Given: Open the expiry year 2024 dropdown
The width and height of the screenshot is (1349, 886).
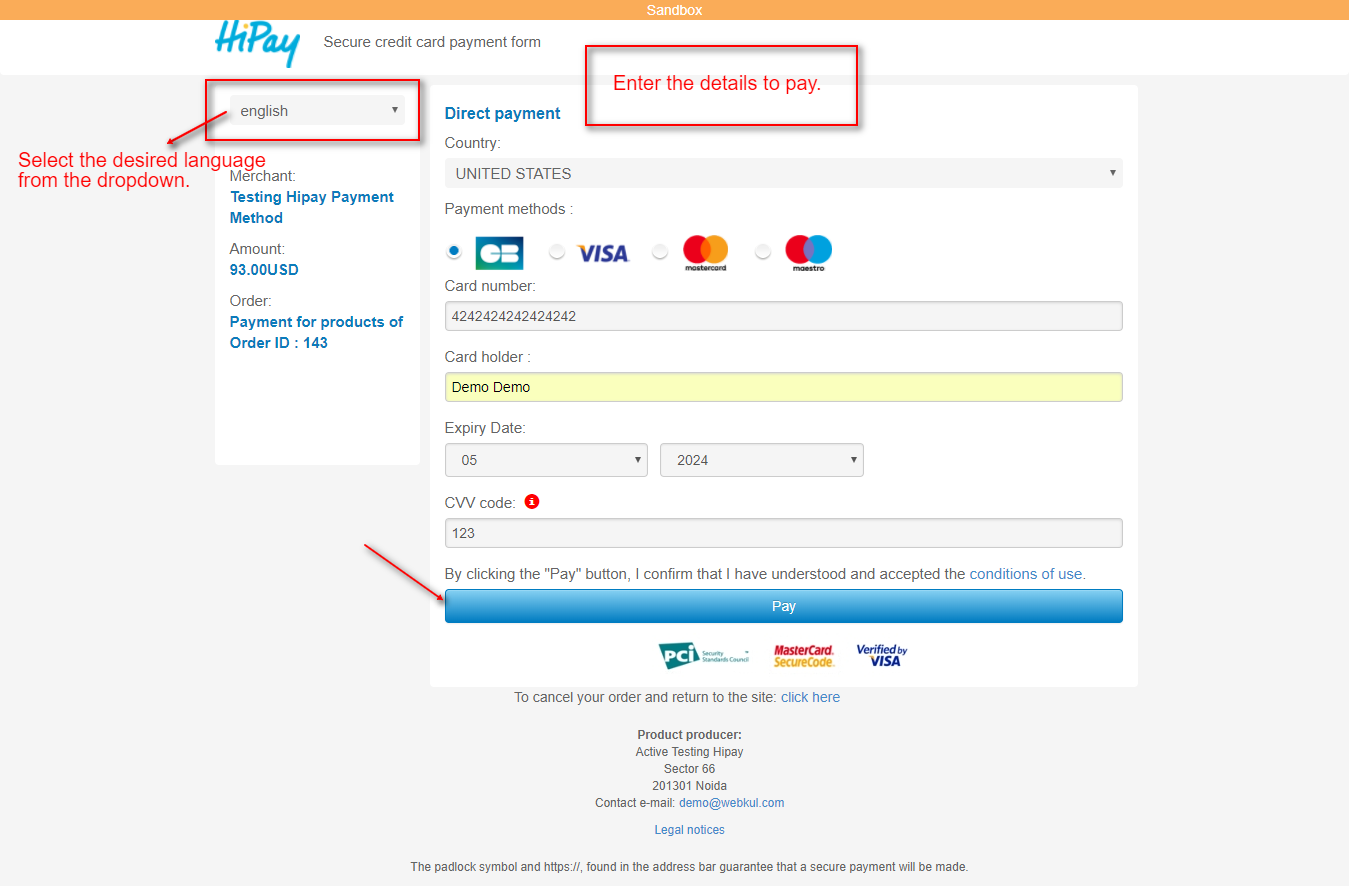Looking at the screenshot, I should point(761,459).
